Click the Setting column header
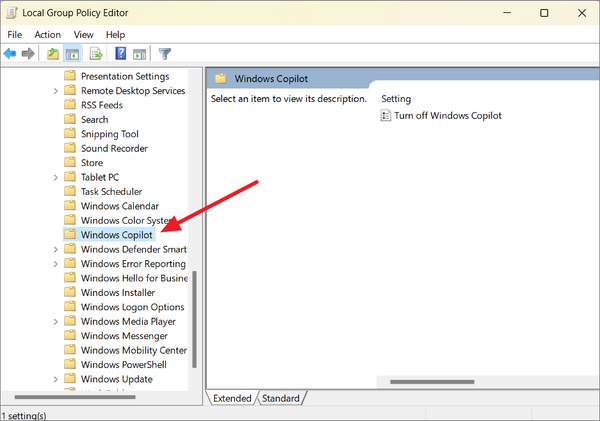Image resolution: width=600 pixels, height=421 pixels. point(396,99)
